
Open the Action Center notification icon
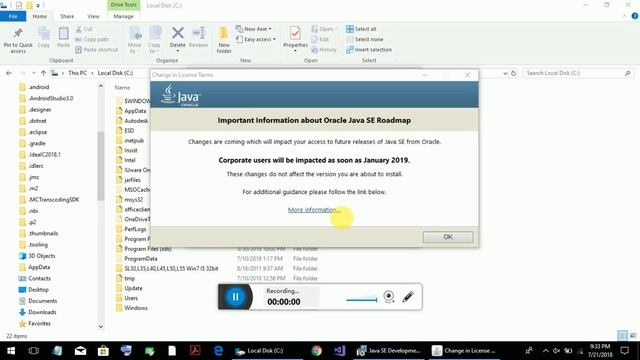tap(624, 351)
